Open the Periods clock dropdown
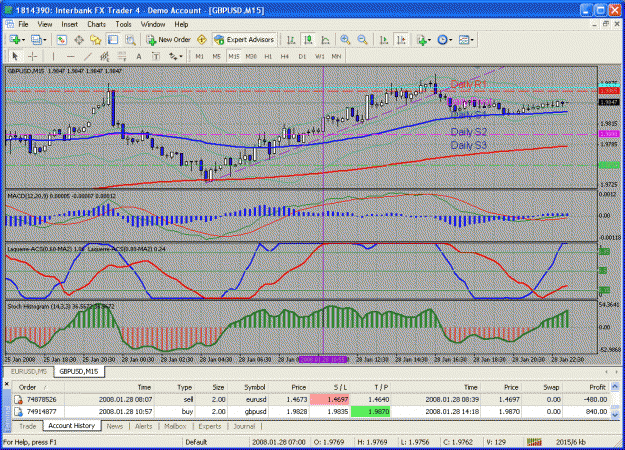The height and width of the screenshot is (450, 625). (x=445, y=40)
